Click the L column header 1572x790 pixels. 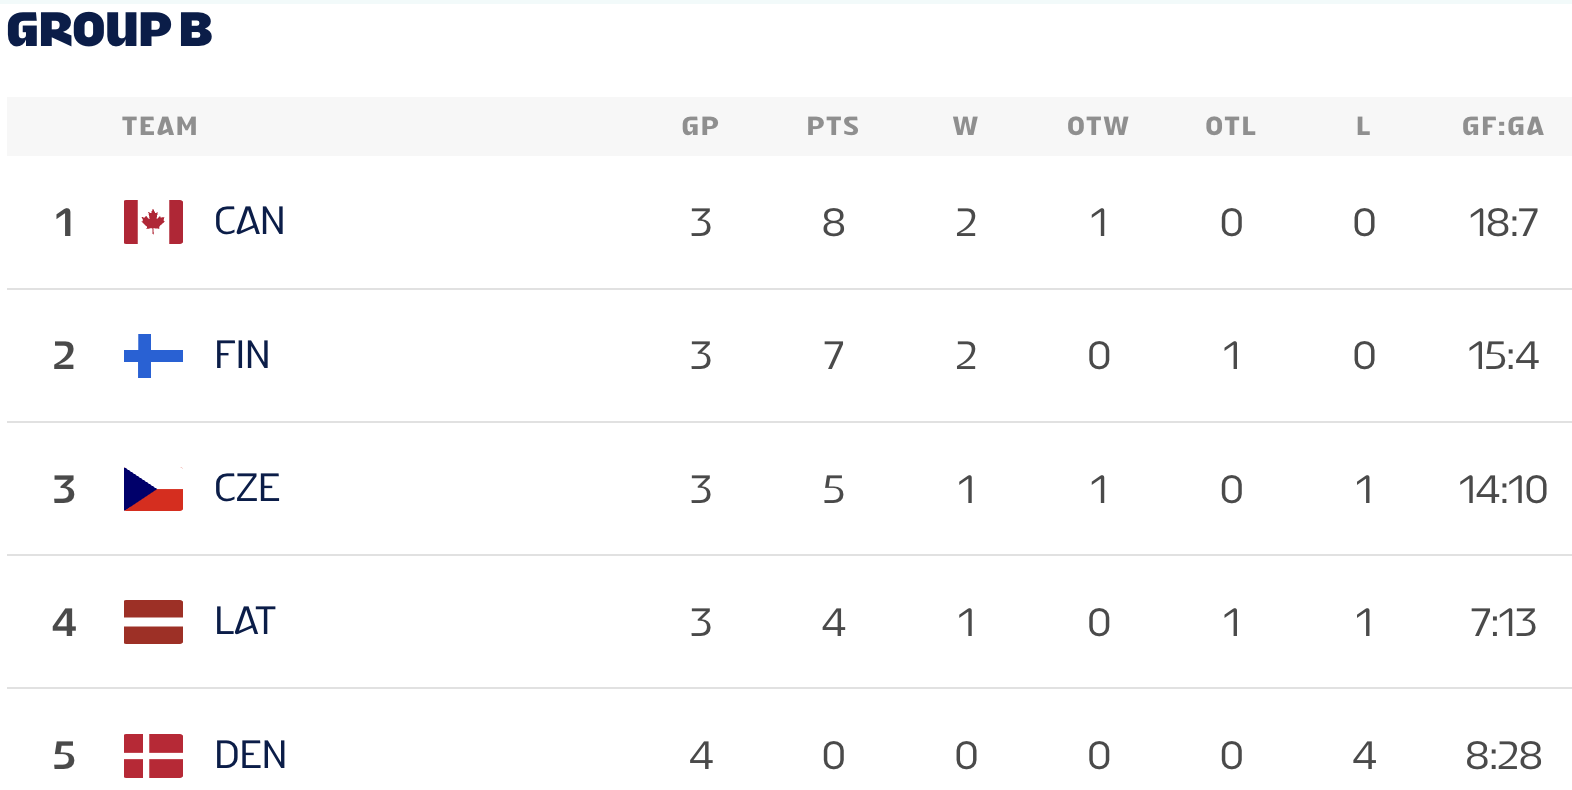(x=1363, y=127)
